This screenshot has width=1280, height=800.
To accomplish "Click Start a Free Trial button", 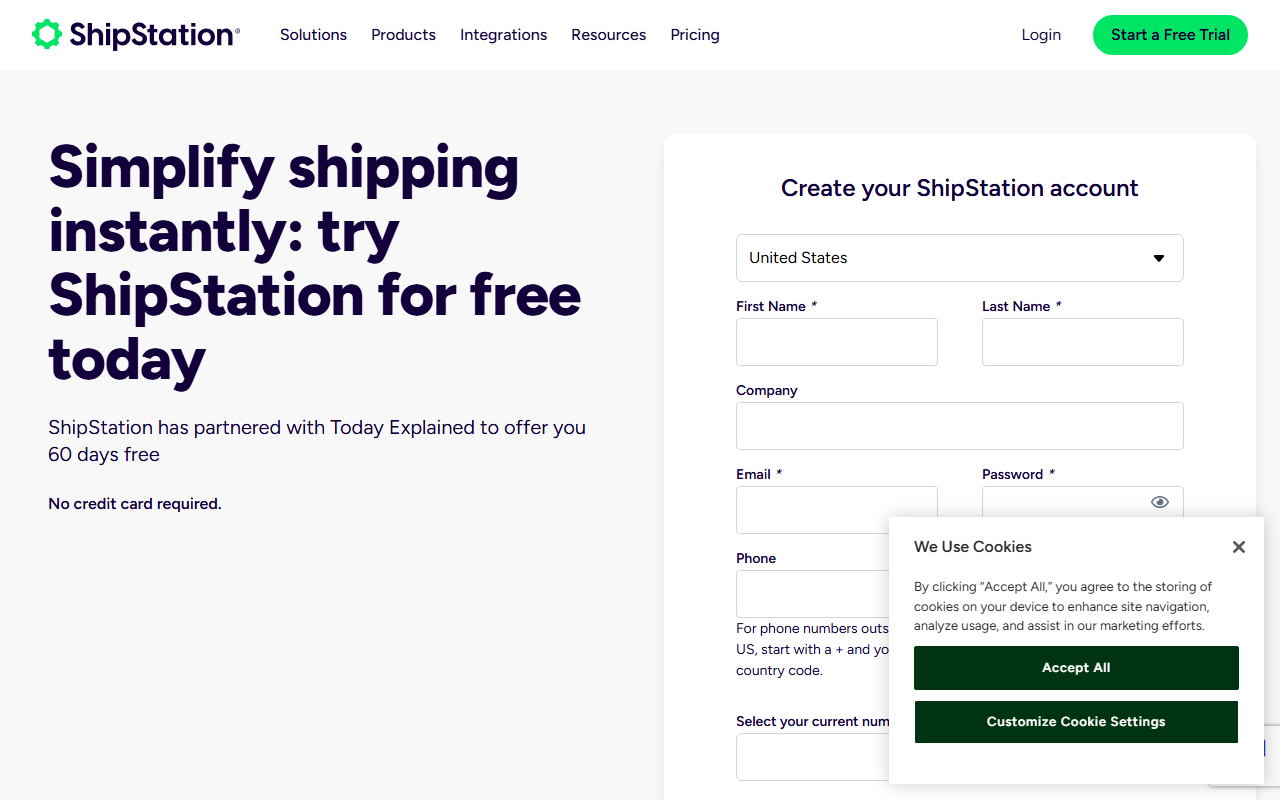I will 1170,35.
